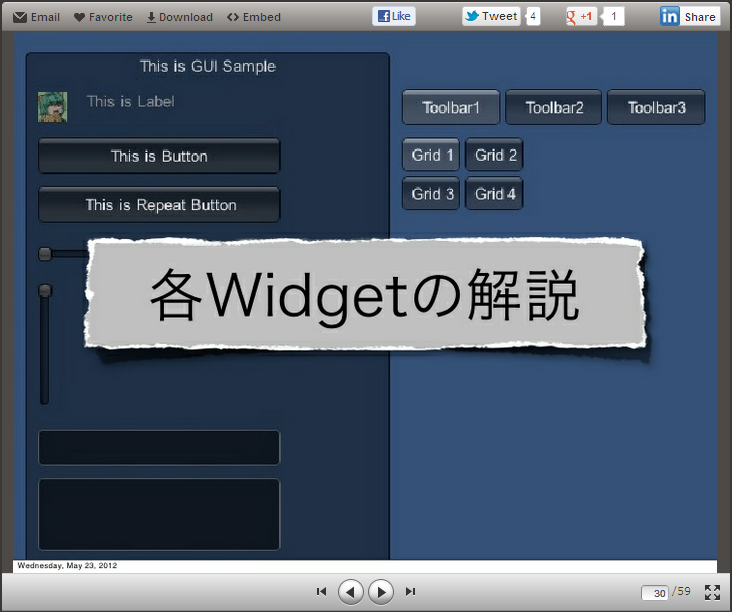Select the Grid 1 cell

tap(431, 155)
